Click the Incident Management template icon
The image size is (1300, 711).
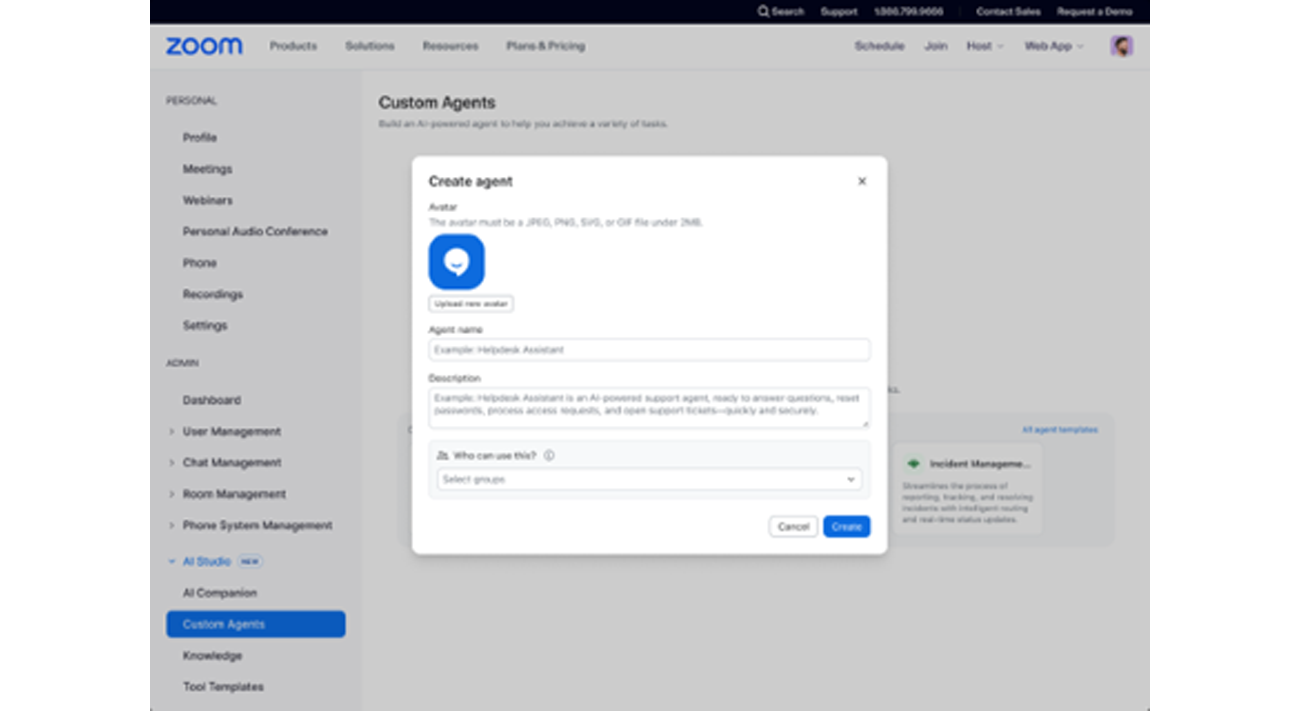[x=912, y=464]
